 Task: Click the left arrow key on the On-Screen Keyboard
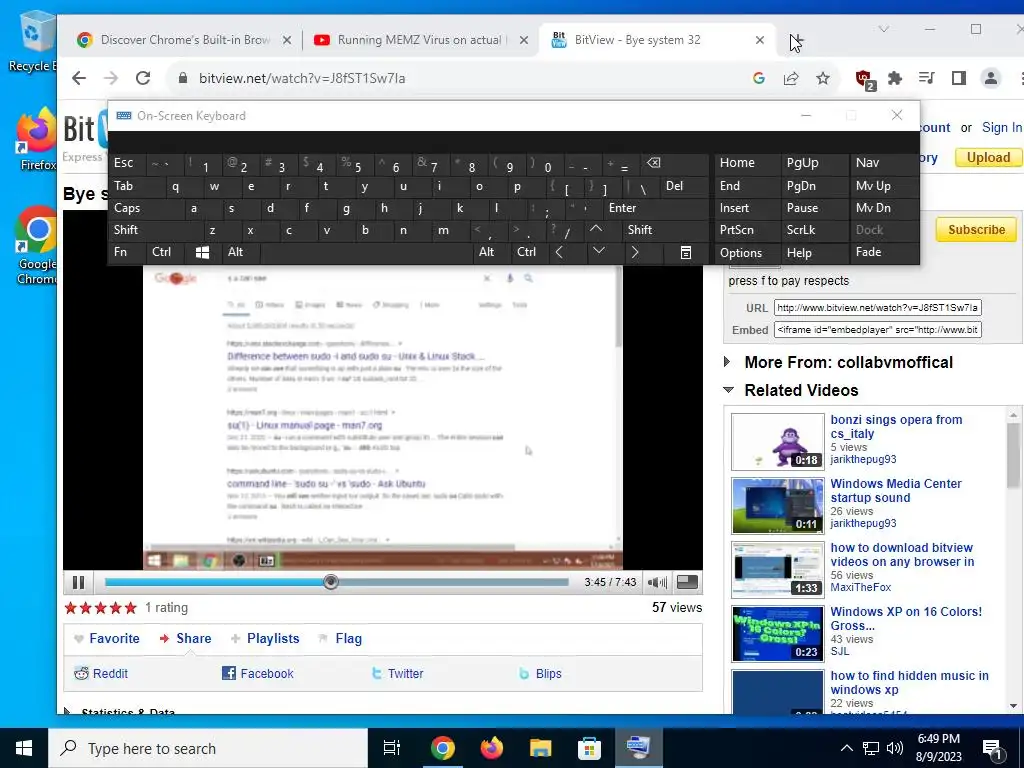559,252
